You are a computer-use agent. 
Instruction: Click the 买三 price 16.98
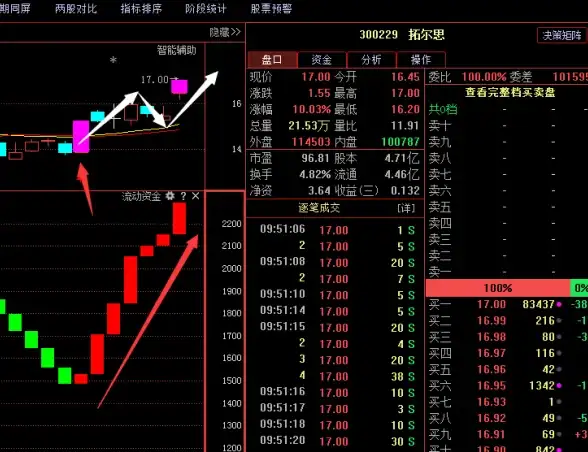tap(491, 337)
